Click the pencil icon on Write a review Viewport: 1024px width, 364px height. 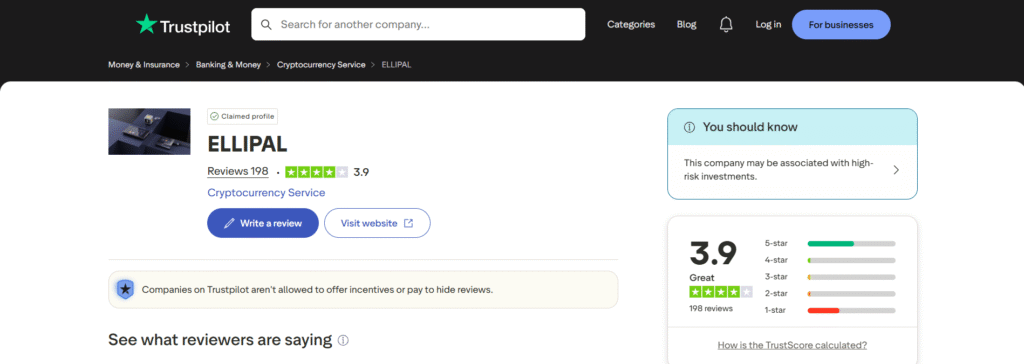[229, 223]
